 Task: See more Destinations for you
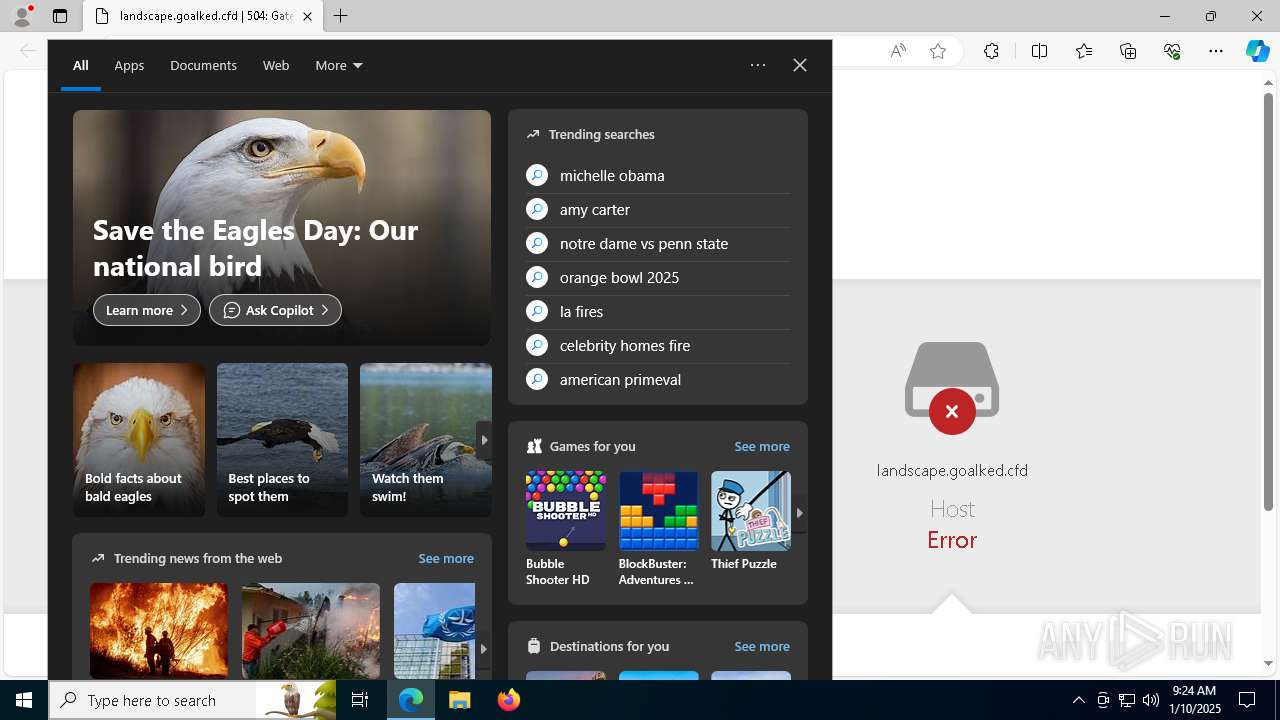[x=762, y=646]
